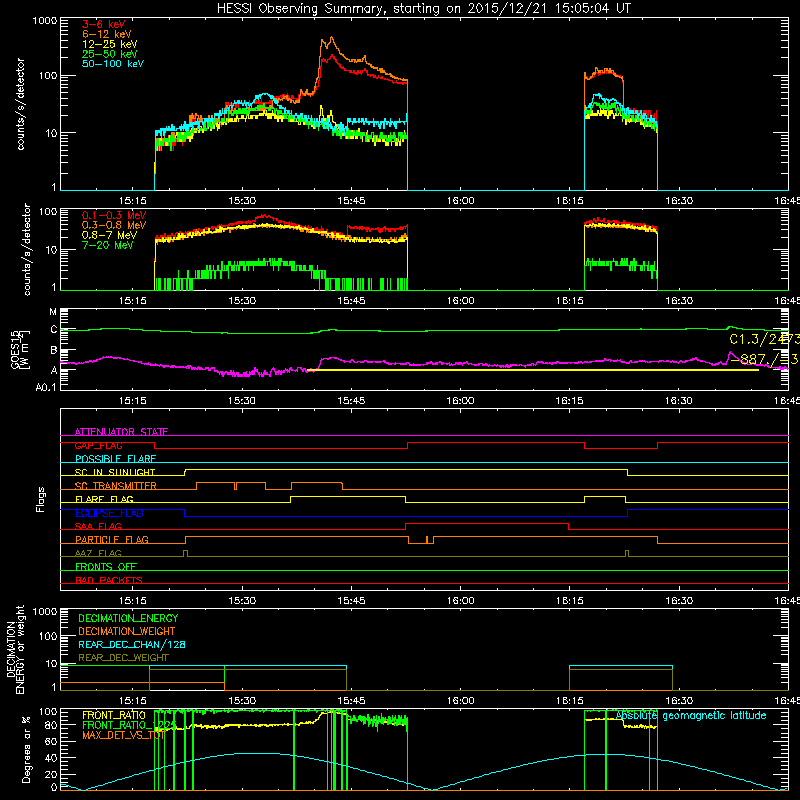Click the DECIMATION_WEIGHT legend entry

[127, 631]
